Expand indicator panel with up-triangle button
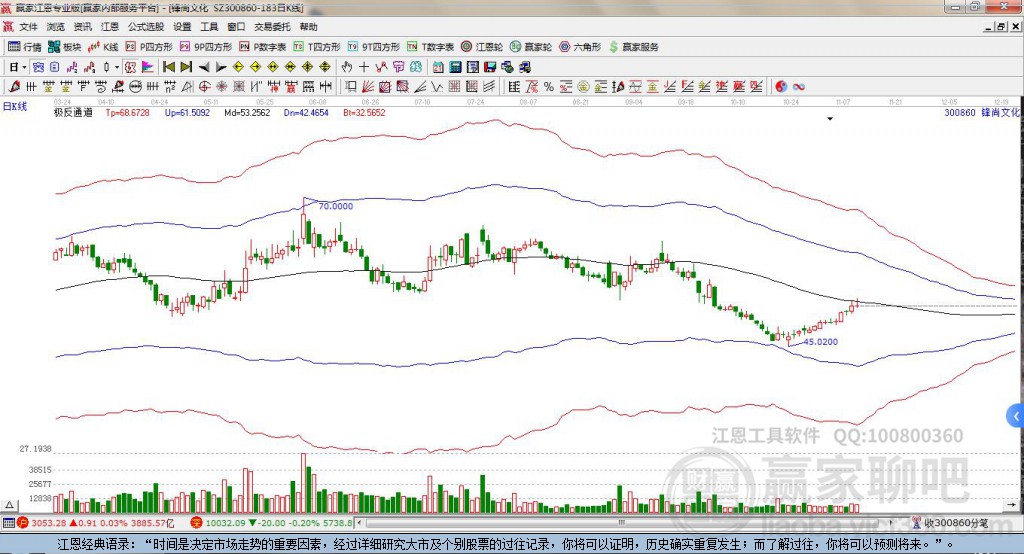Screen dimensions: 1024x554 coord(9,504)
